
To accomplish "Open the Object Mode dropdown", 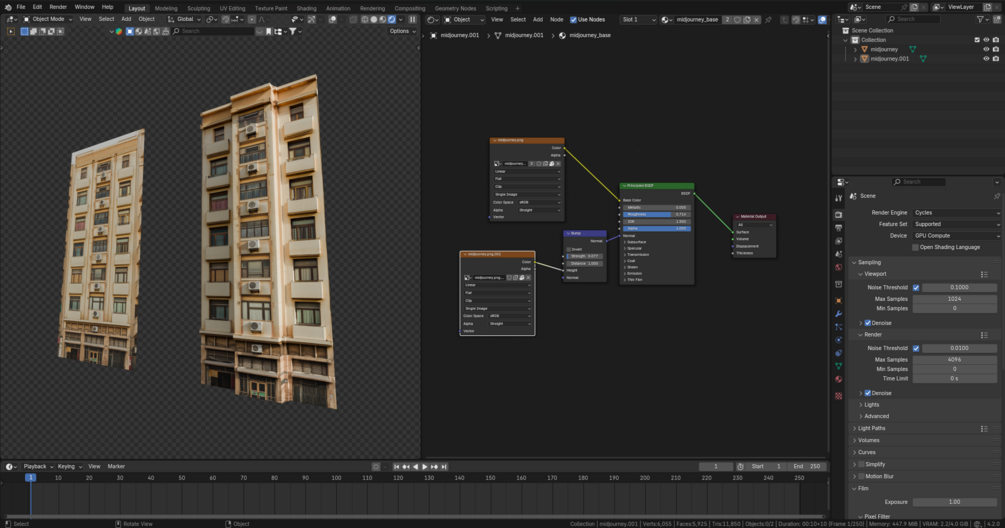I will (x=47, y=19).
